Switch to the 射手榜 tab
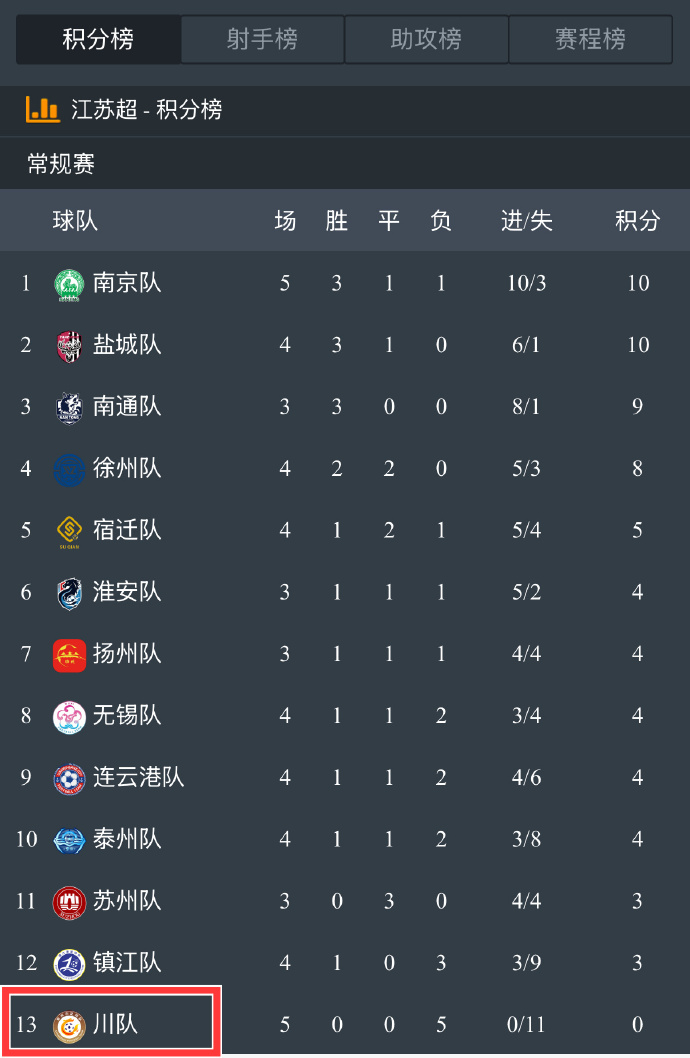690x1058 pixels. point(262,40)
